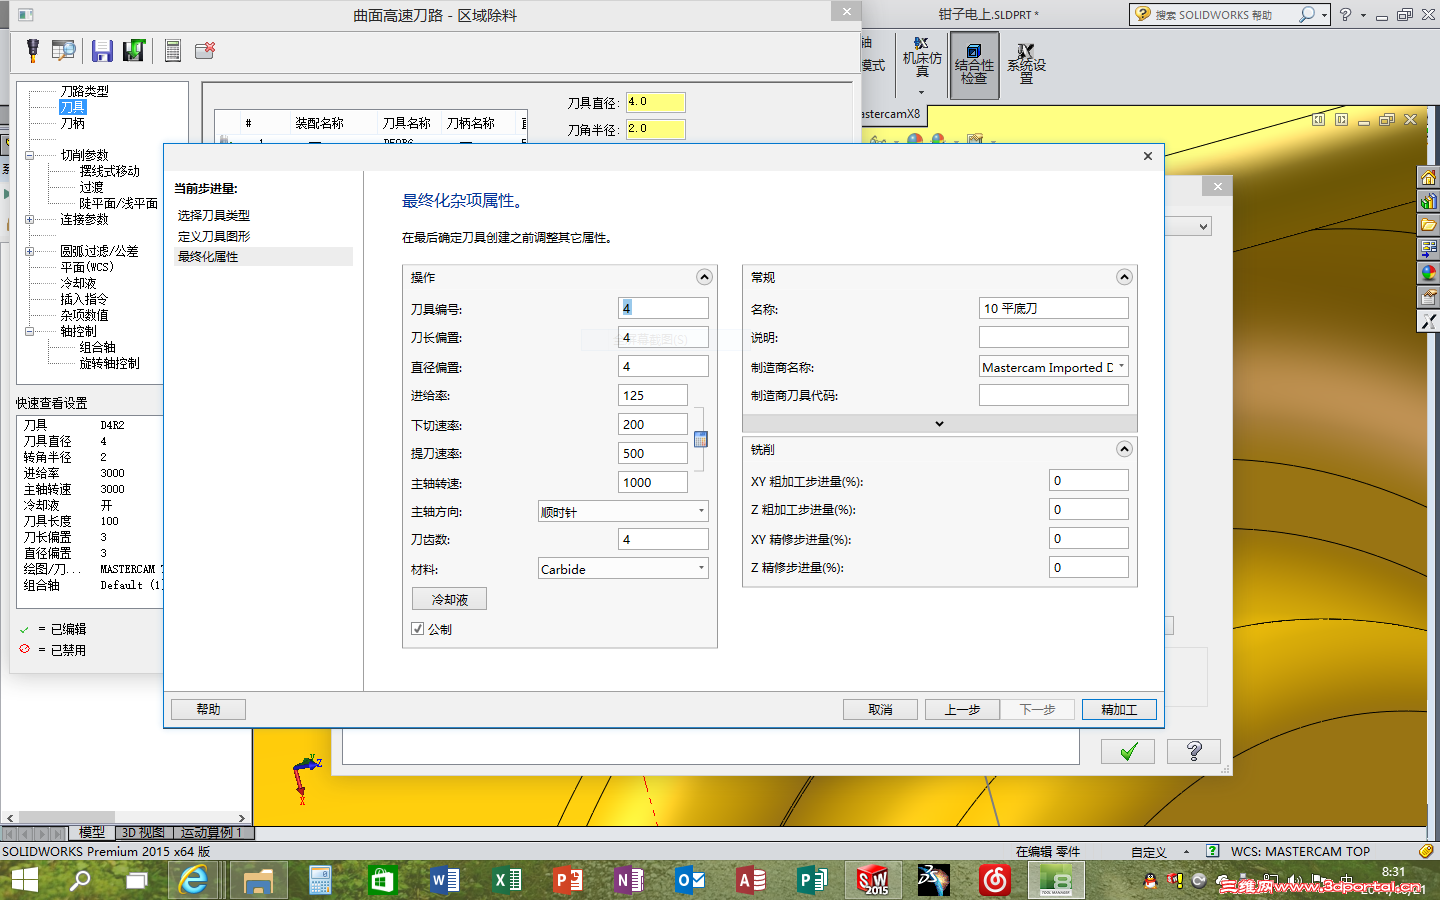Select 刀路类型 in the parameter tree
This screenshot has width=1440, height=900.
tap(84, 91)
